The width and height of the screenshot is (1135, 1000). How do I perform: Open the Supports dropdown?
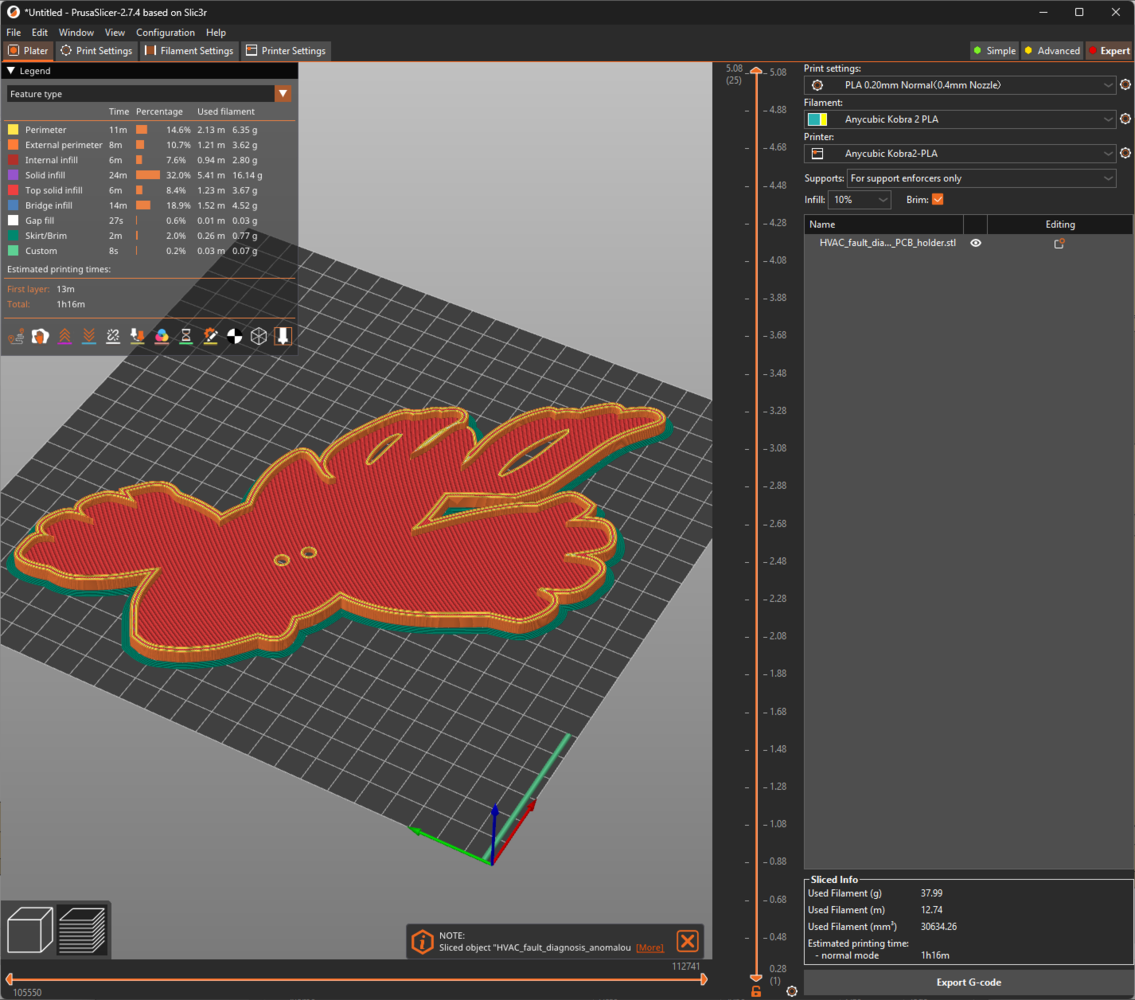pyautogui.click(x=980, y=178)
